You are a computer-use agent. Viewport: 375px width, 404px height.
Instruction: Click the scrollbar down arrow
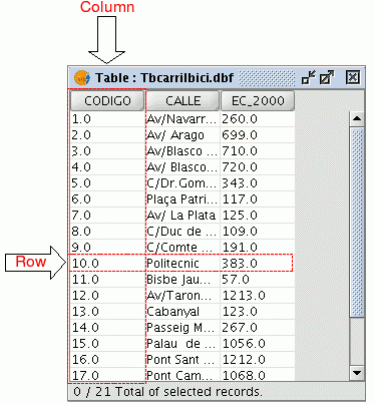point(357,373)
